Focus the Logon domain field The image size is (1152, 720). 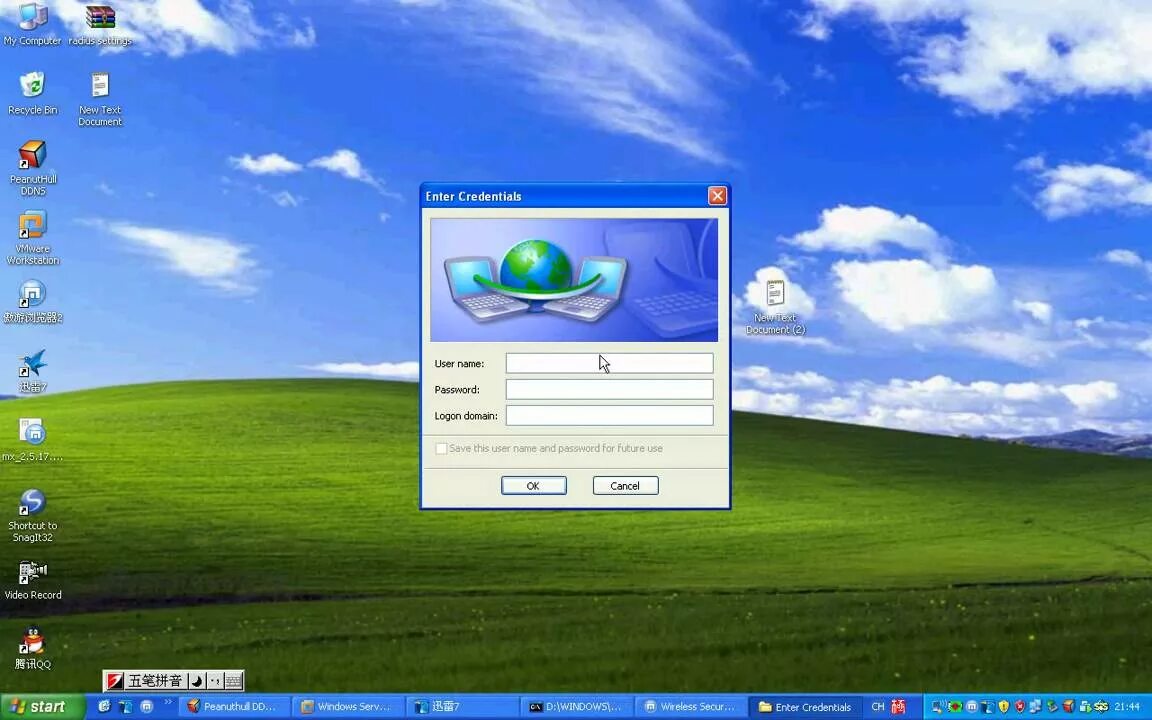tap(609, 415)
